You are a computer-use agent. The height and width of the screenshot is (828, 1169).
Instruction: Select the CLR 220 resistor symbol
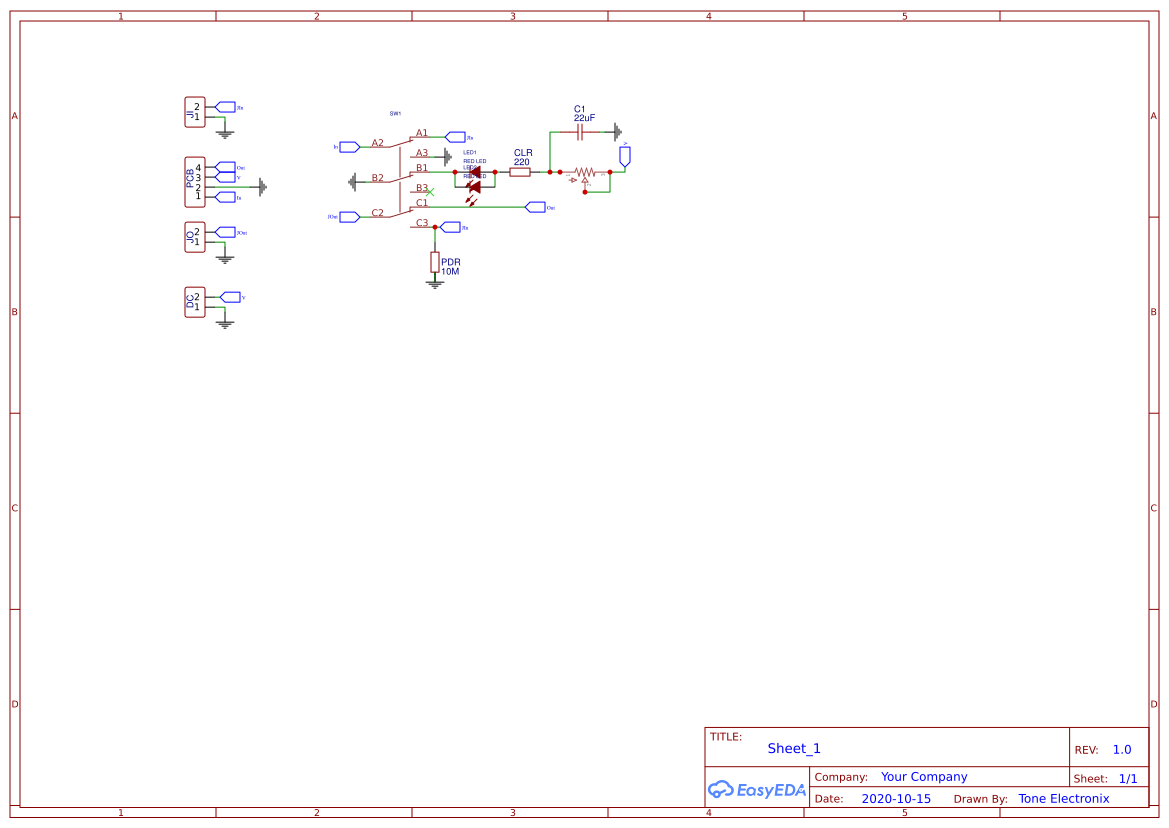point(520,172)
